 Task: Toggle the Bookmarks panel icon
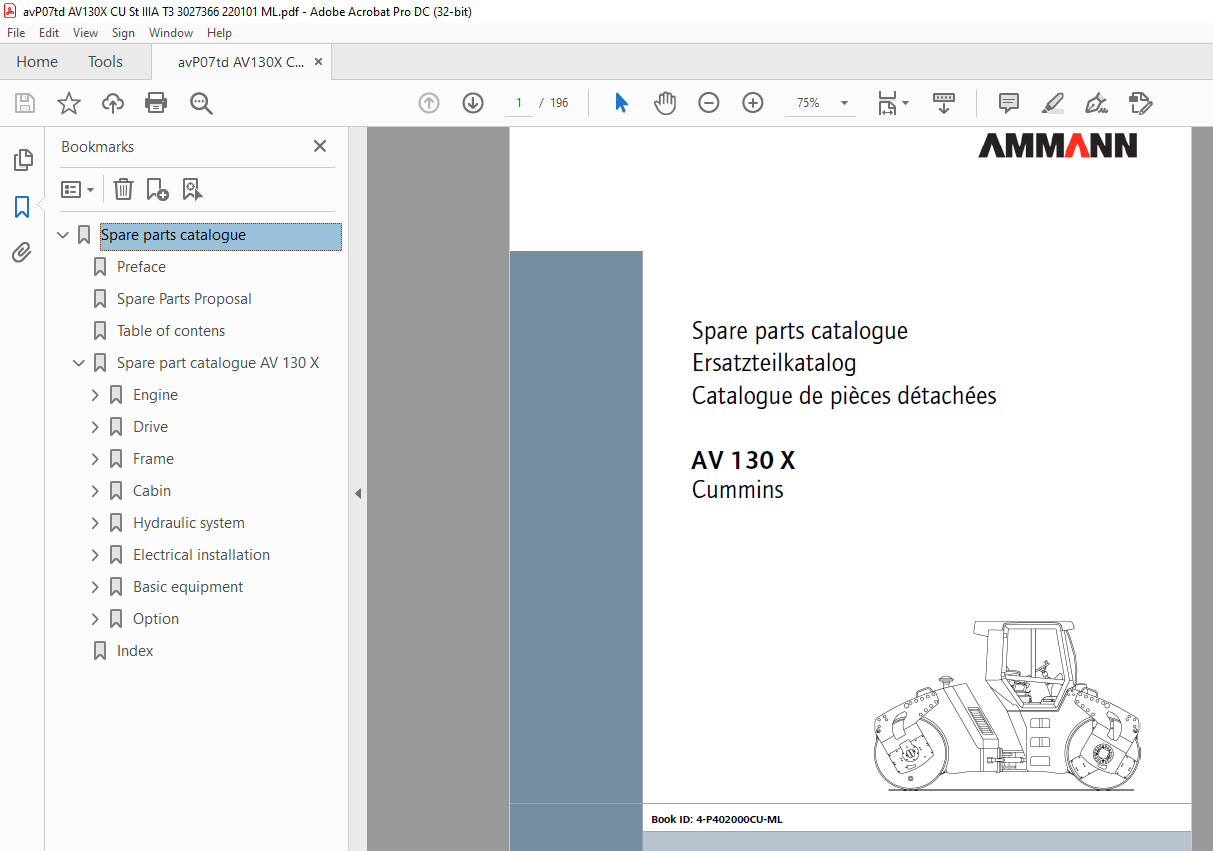tap(22, 207)
